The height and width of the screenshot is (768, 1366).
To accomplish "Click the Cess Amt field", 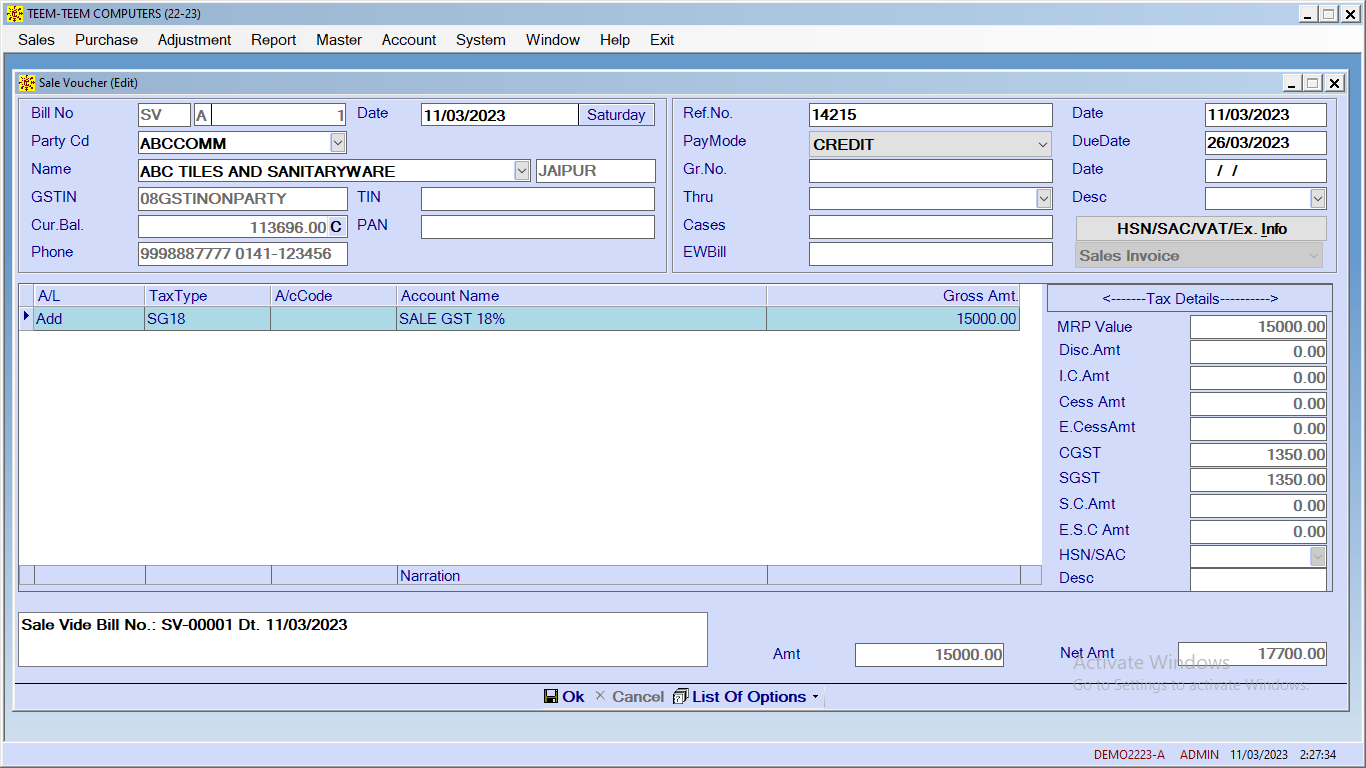I will pyautogui.click(x=1259, y=404).
